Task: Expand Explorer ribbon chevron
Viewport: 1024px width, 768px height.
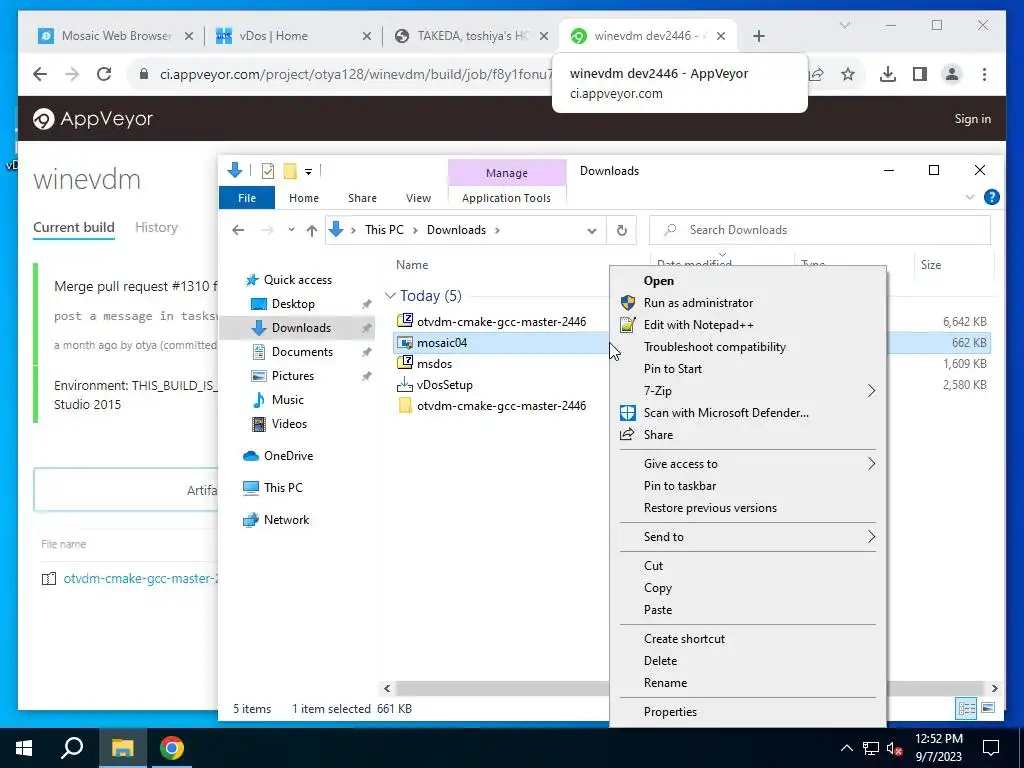Action: pos(970,197)
